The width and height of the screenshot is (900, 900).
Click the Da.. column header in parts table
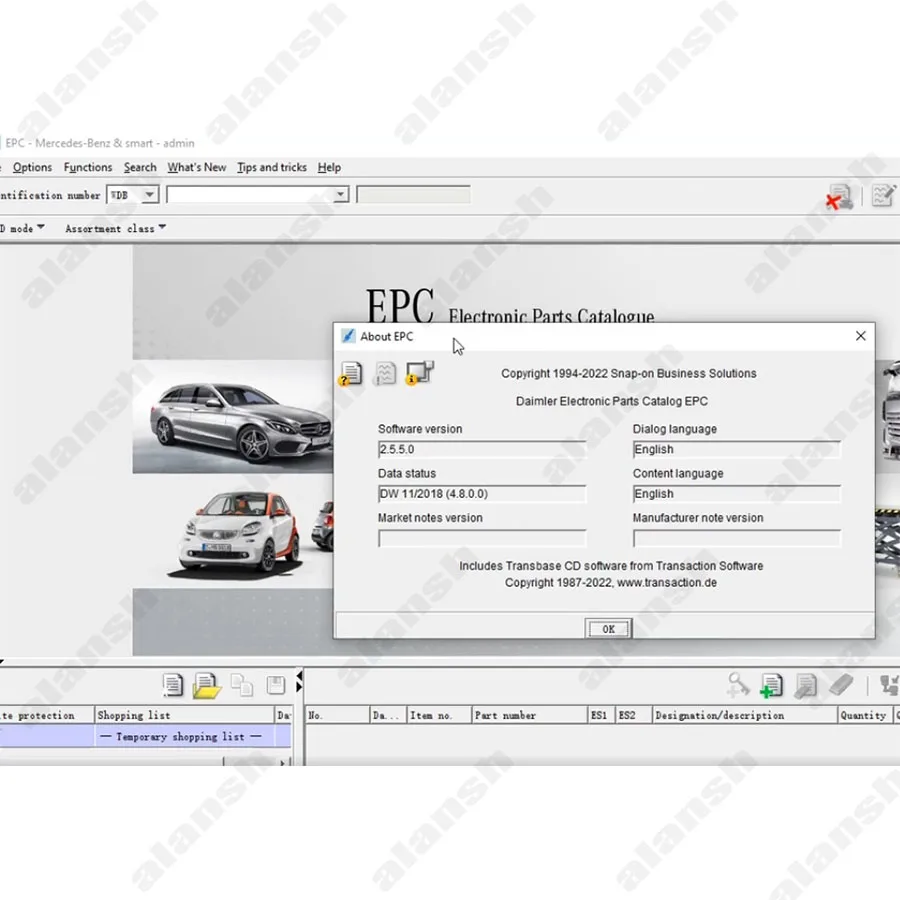pyautogui.click(x=387, y=715)
